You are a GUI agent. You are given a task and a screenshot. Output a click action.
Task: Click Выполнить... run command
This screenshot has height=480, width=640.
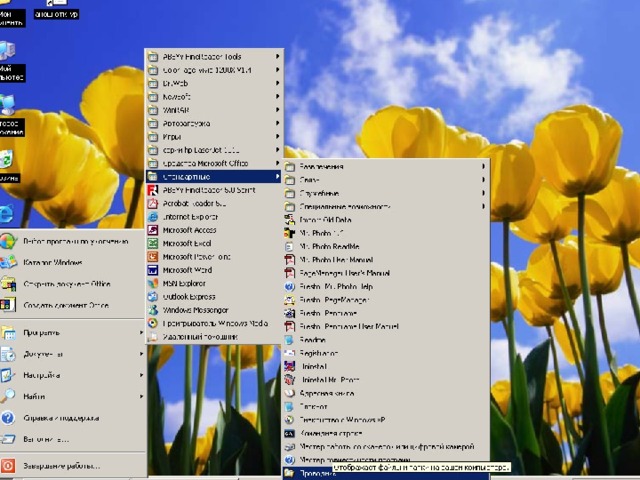[73, 439]
